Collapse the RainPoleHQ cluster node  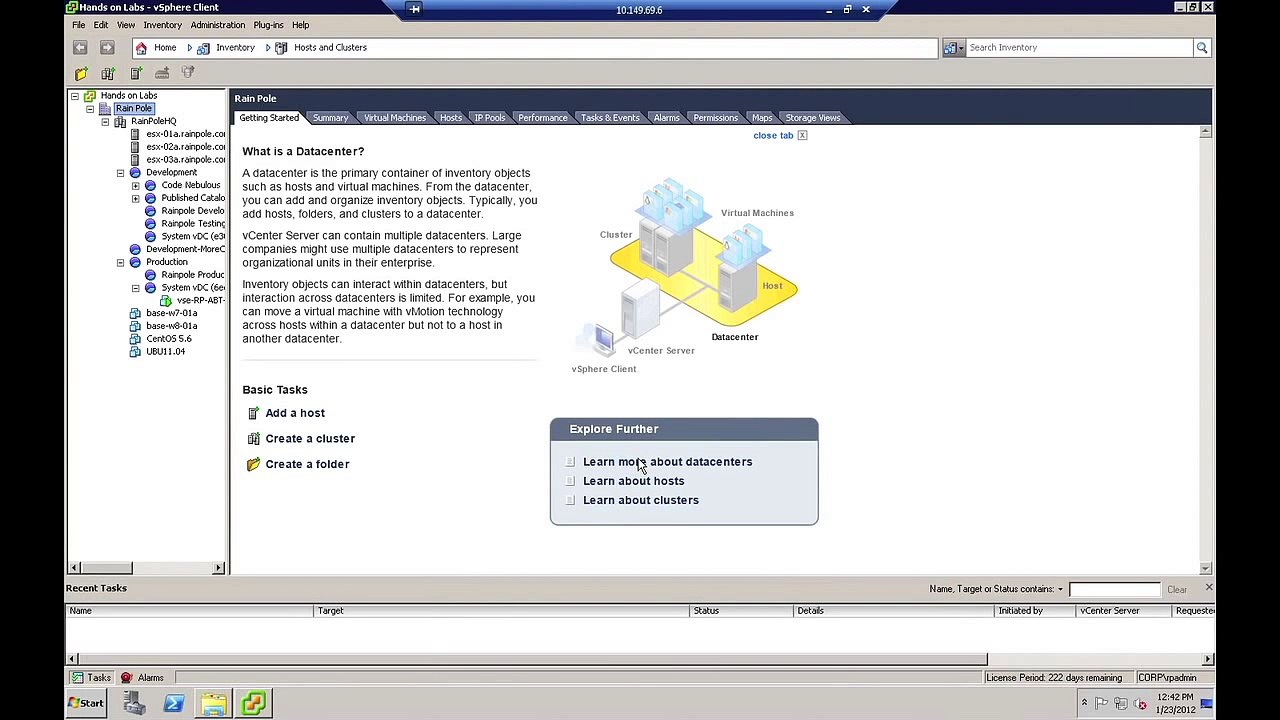click(105, 122)
